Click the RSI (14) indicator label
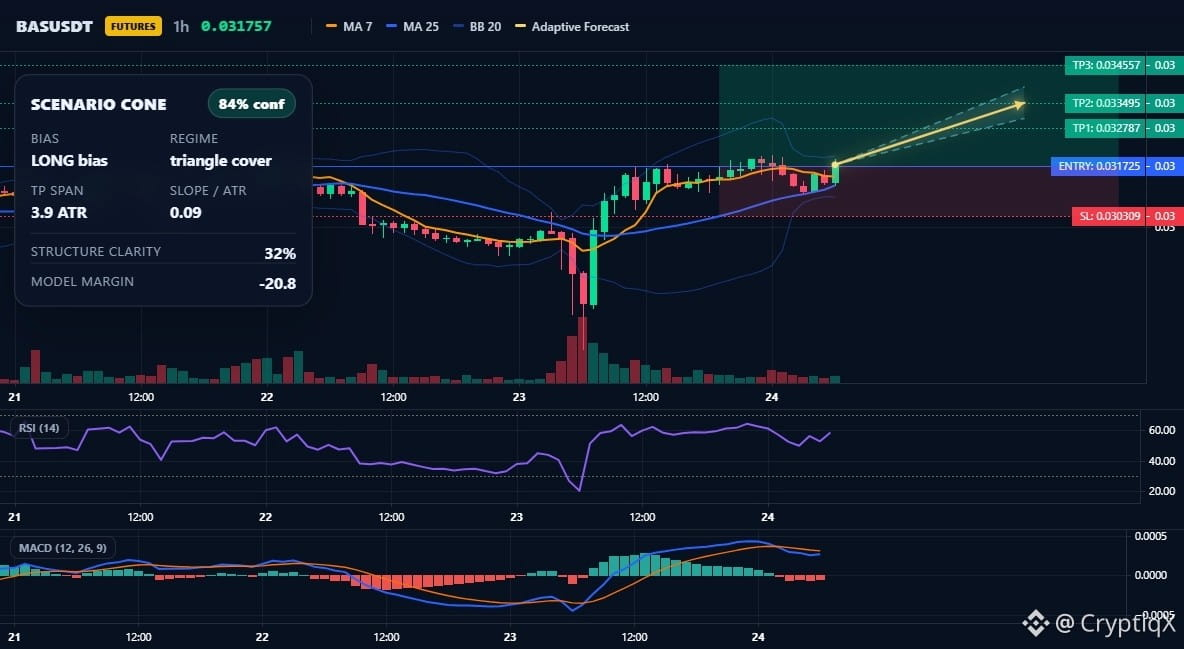The height and width of the screenshot is (649, 1184). coord(39,428)
